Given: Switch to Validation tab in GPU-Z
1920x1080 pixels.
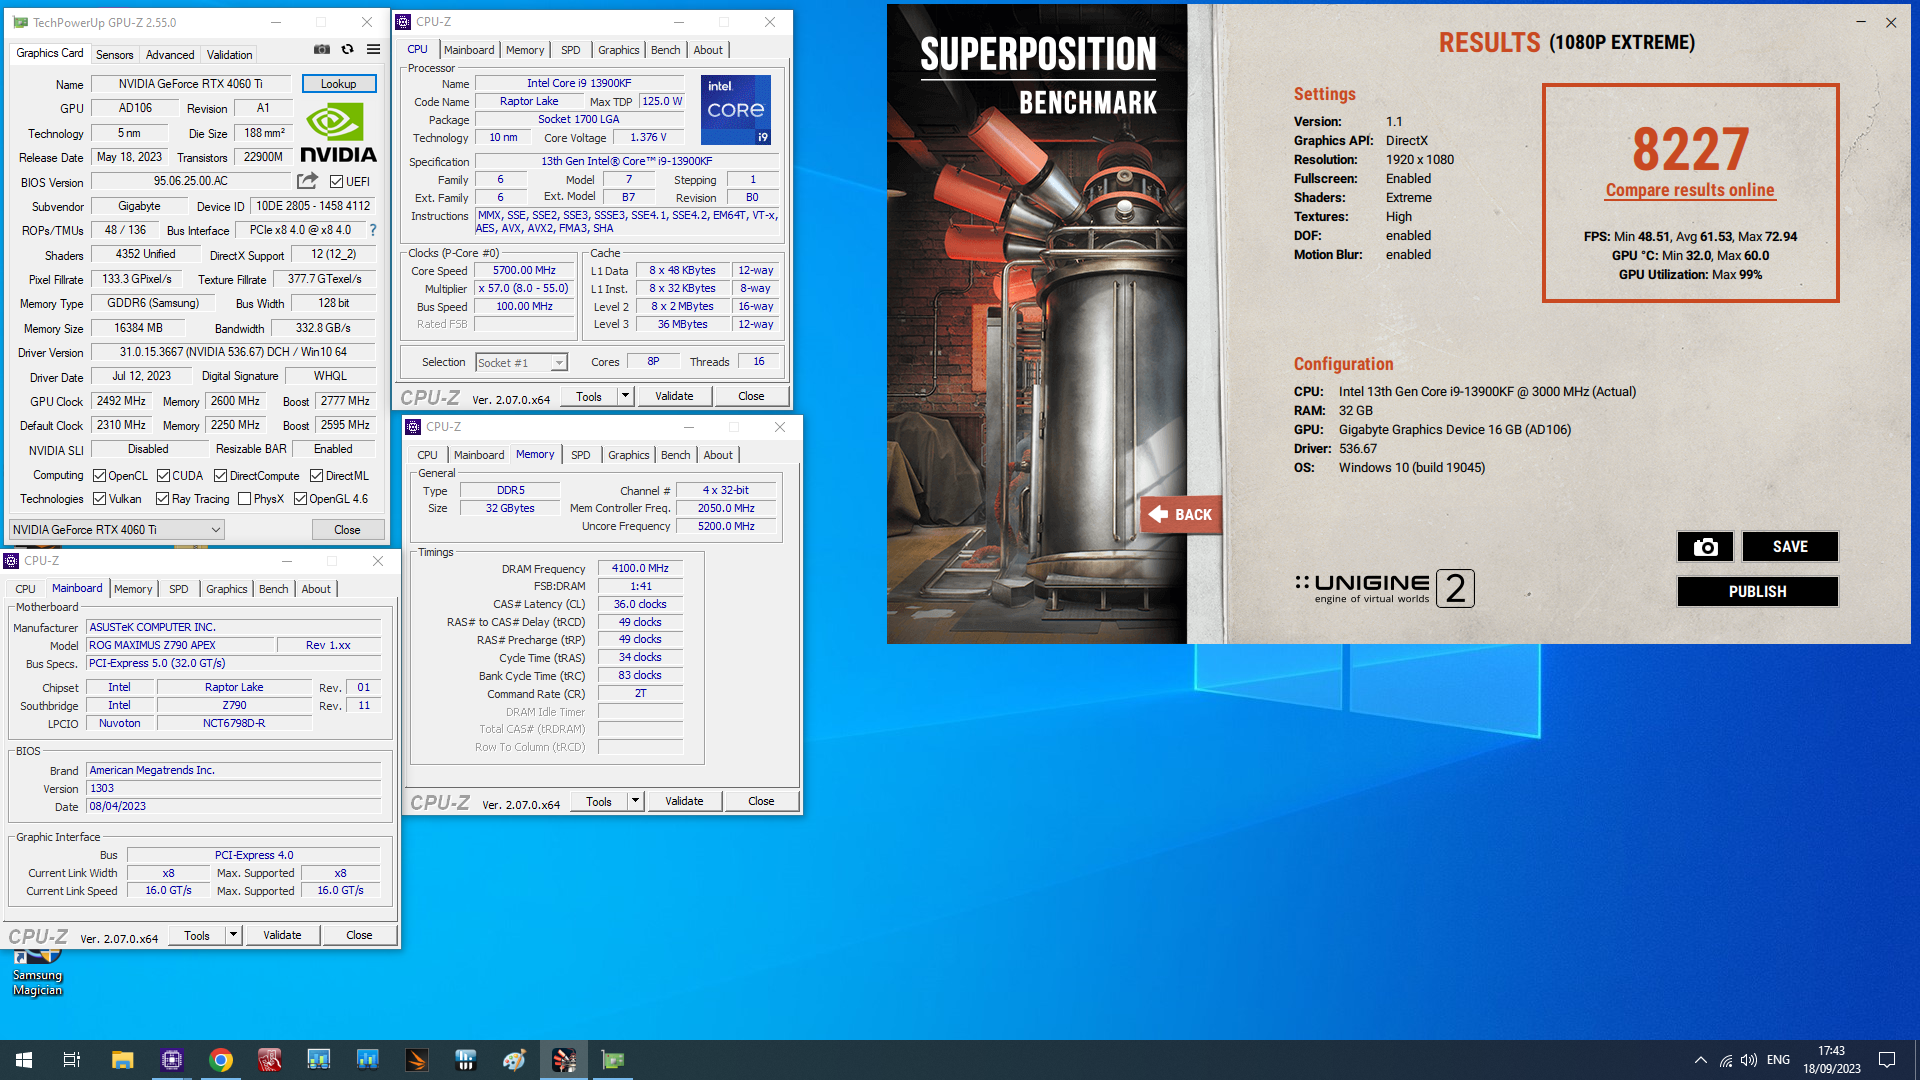Looking at the screenshot, I should point(229,55).
